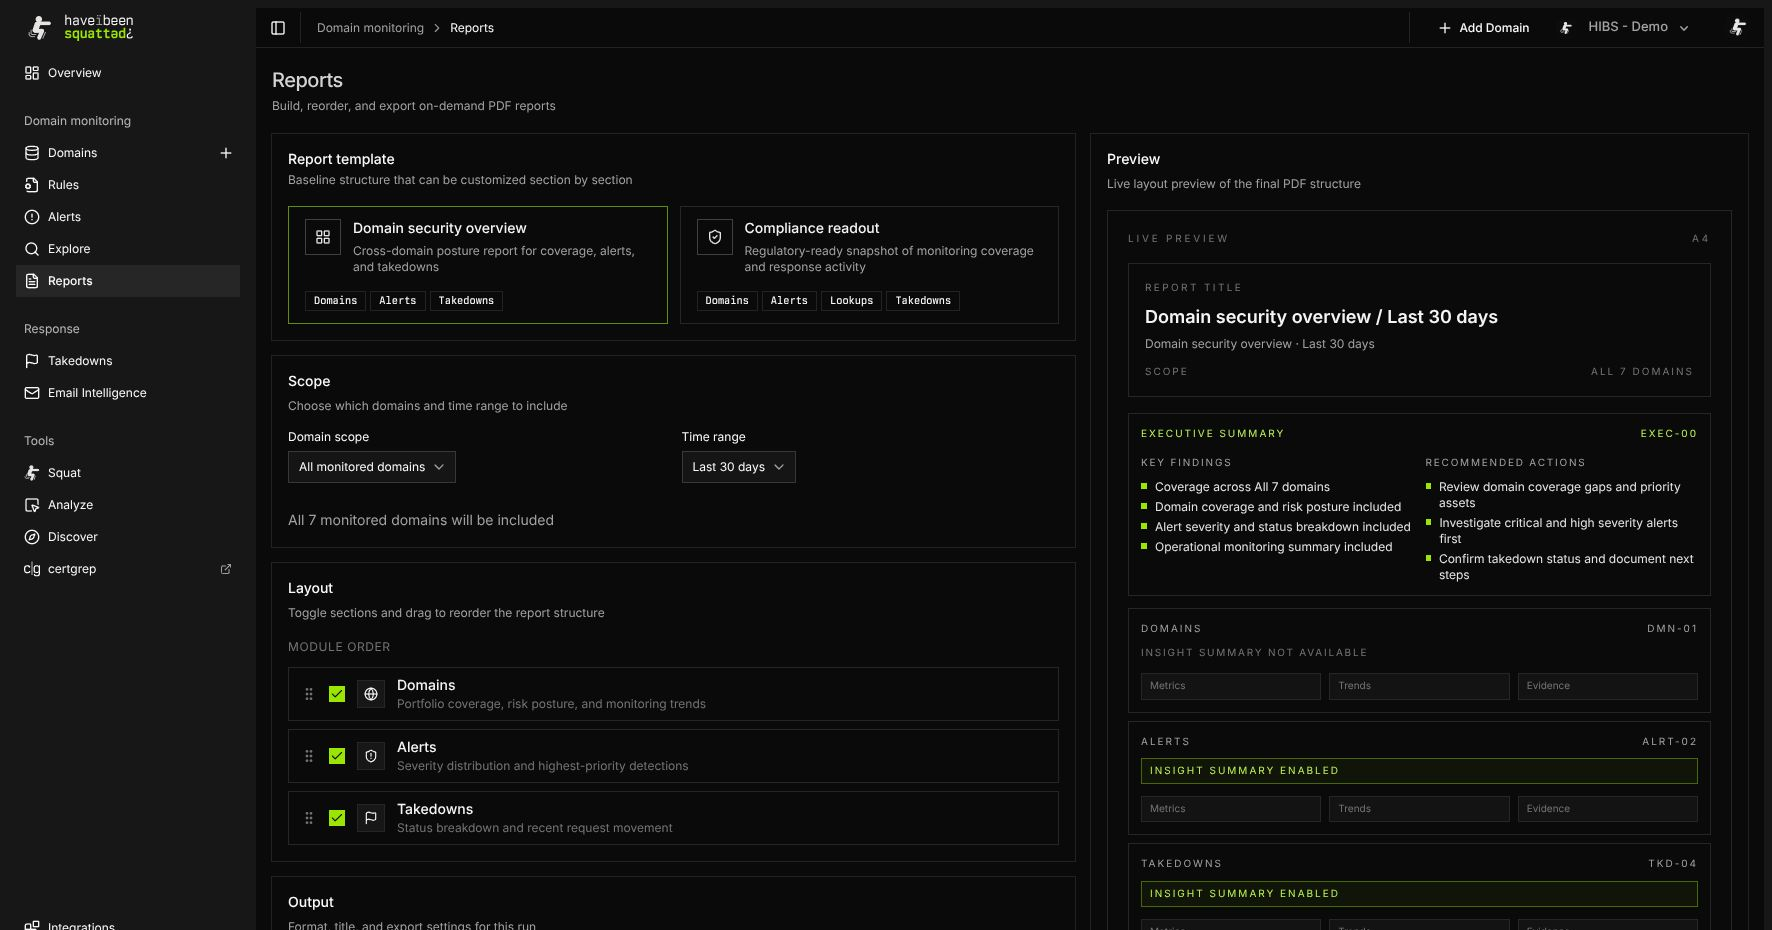This screenshot has width=1772, height=930.
Task: Toggle the sidebar panel icon
Action: (x=278, y=28)
